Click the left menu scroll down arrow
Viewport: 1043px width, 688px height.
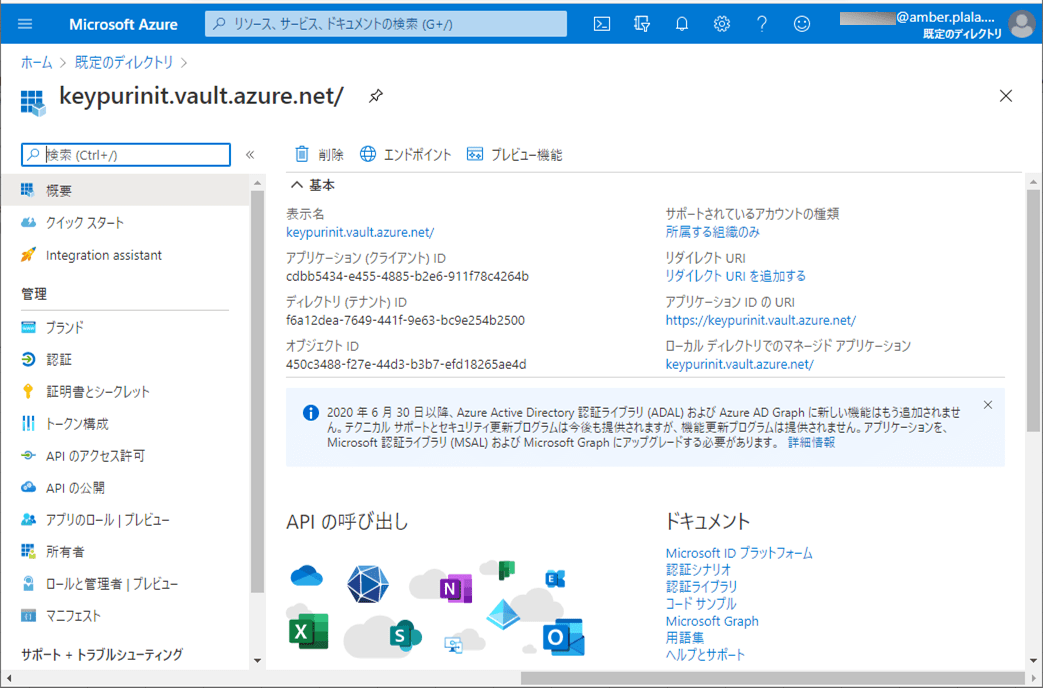(257, 661)
